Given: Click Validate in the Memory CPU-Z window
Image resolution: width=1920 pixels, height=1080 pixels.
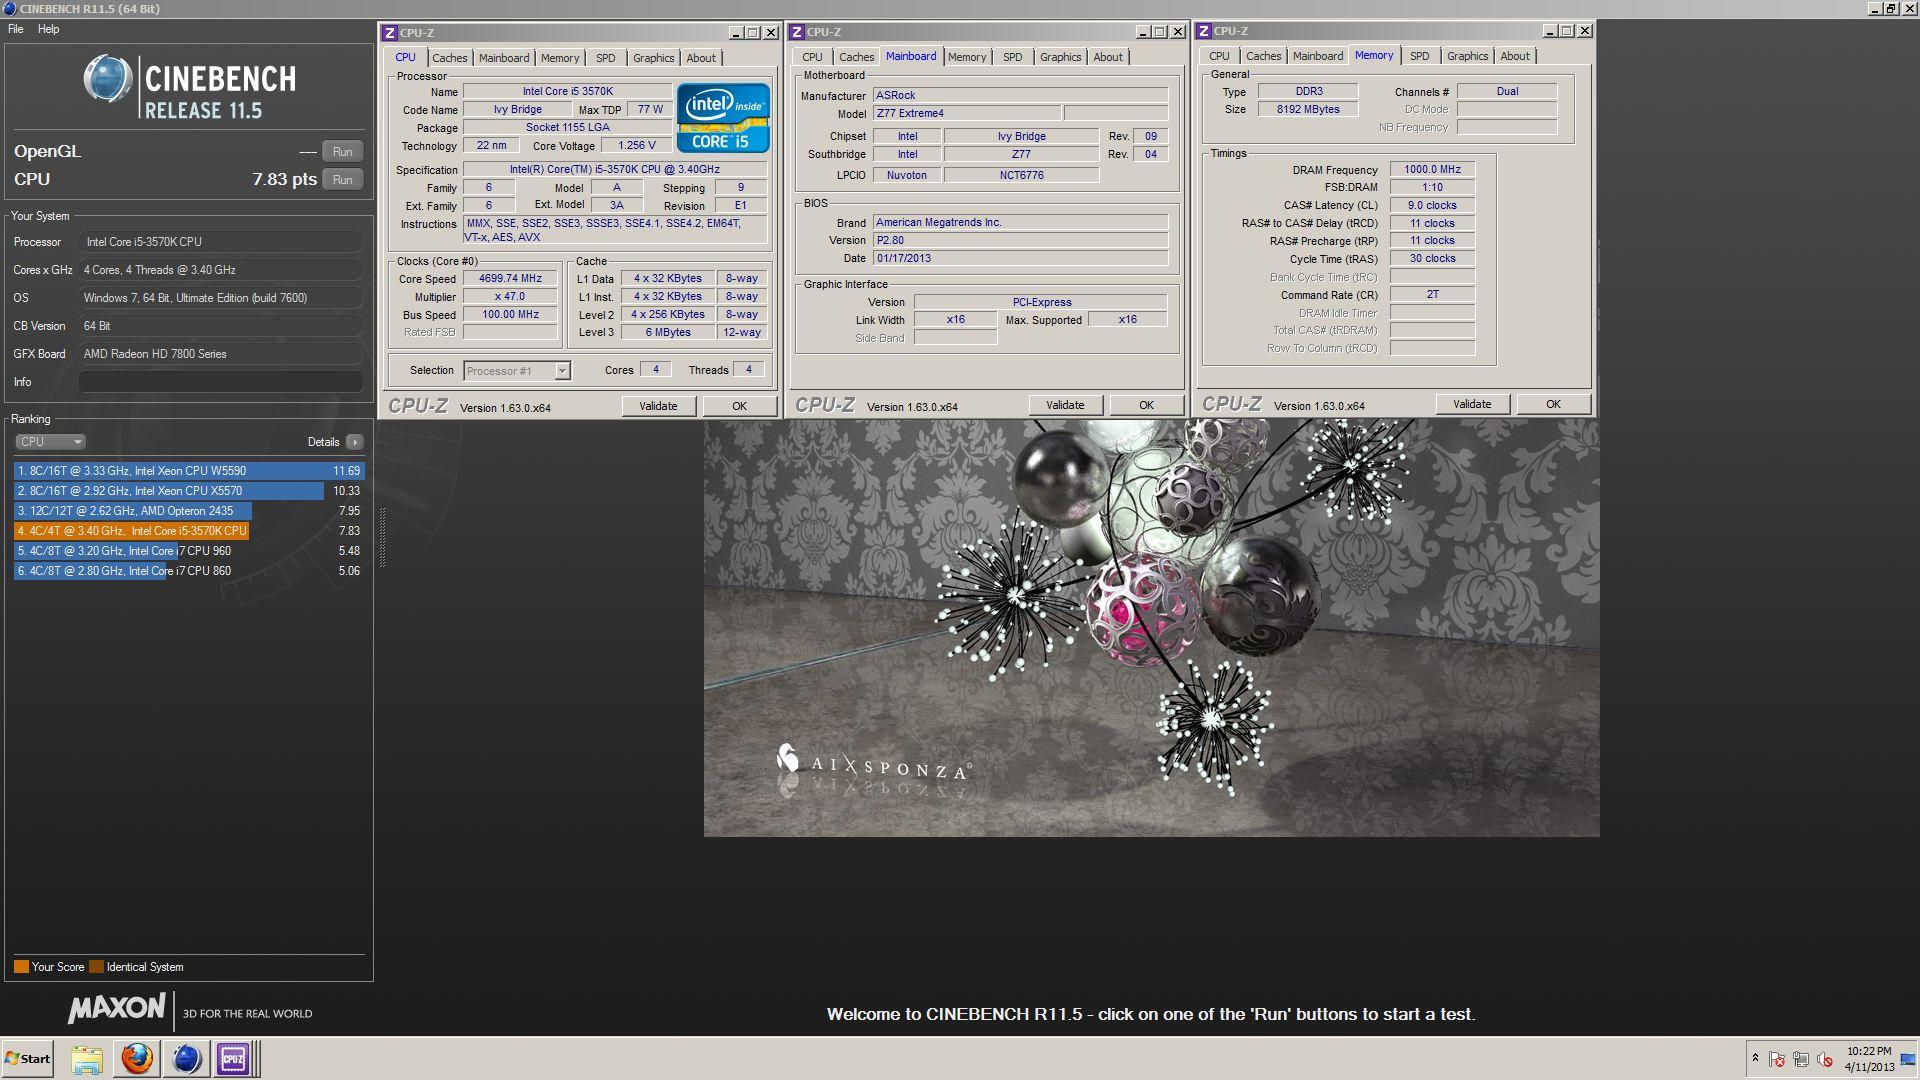Looking at the screenshot, I should pyautogui.click(x=1472, y=404).
